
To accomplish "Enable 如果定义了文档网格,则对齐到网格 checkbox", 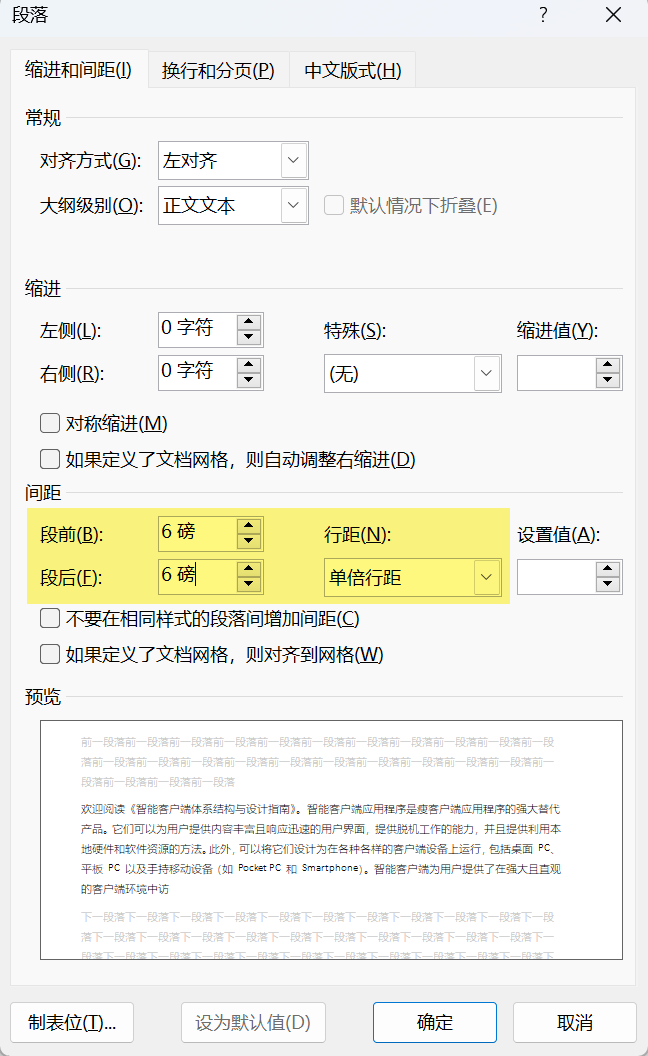I will click(x=50, y=654).
